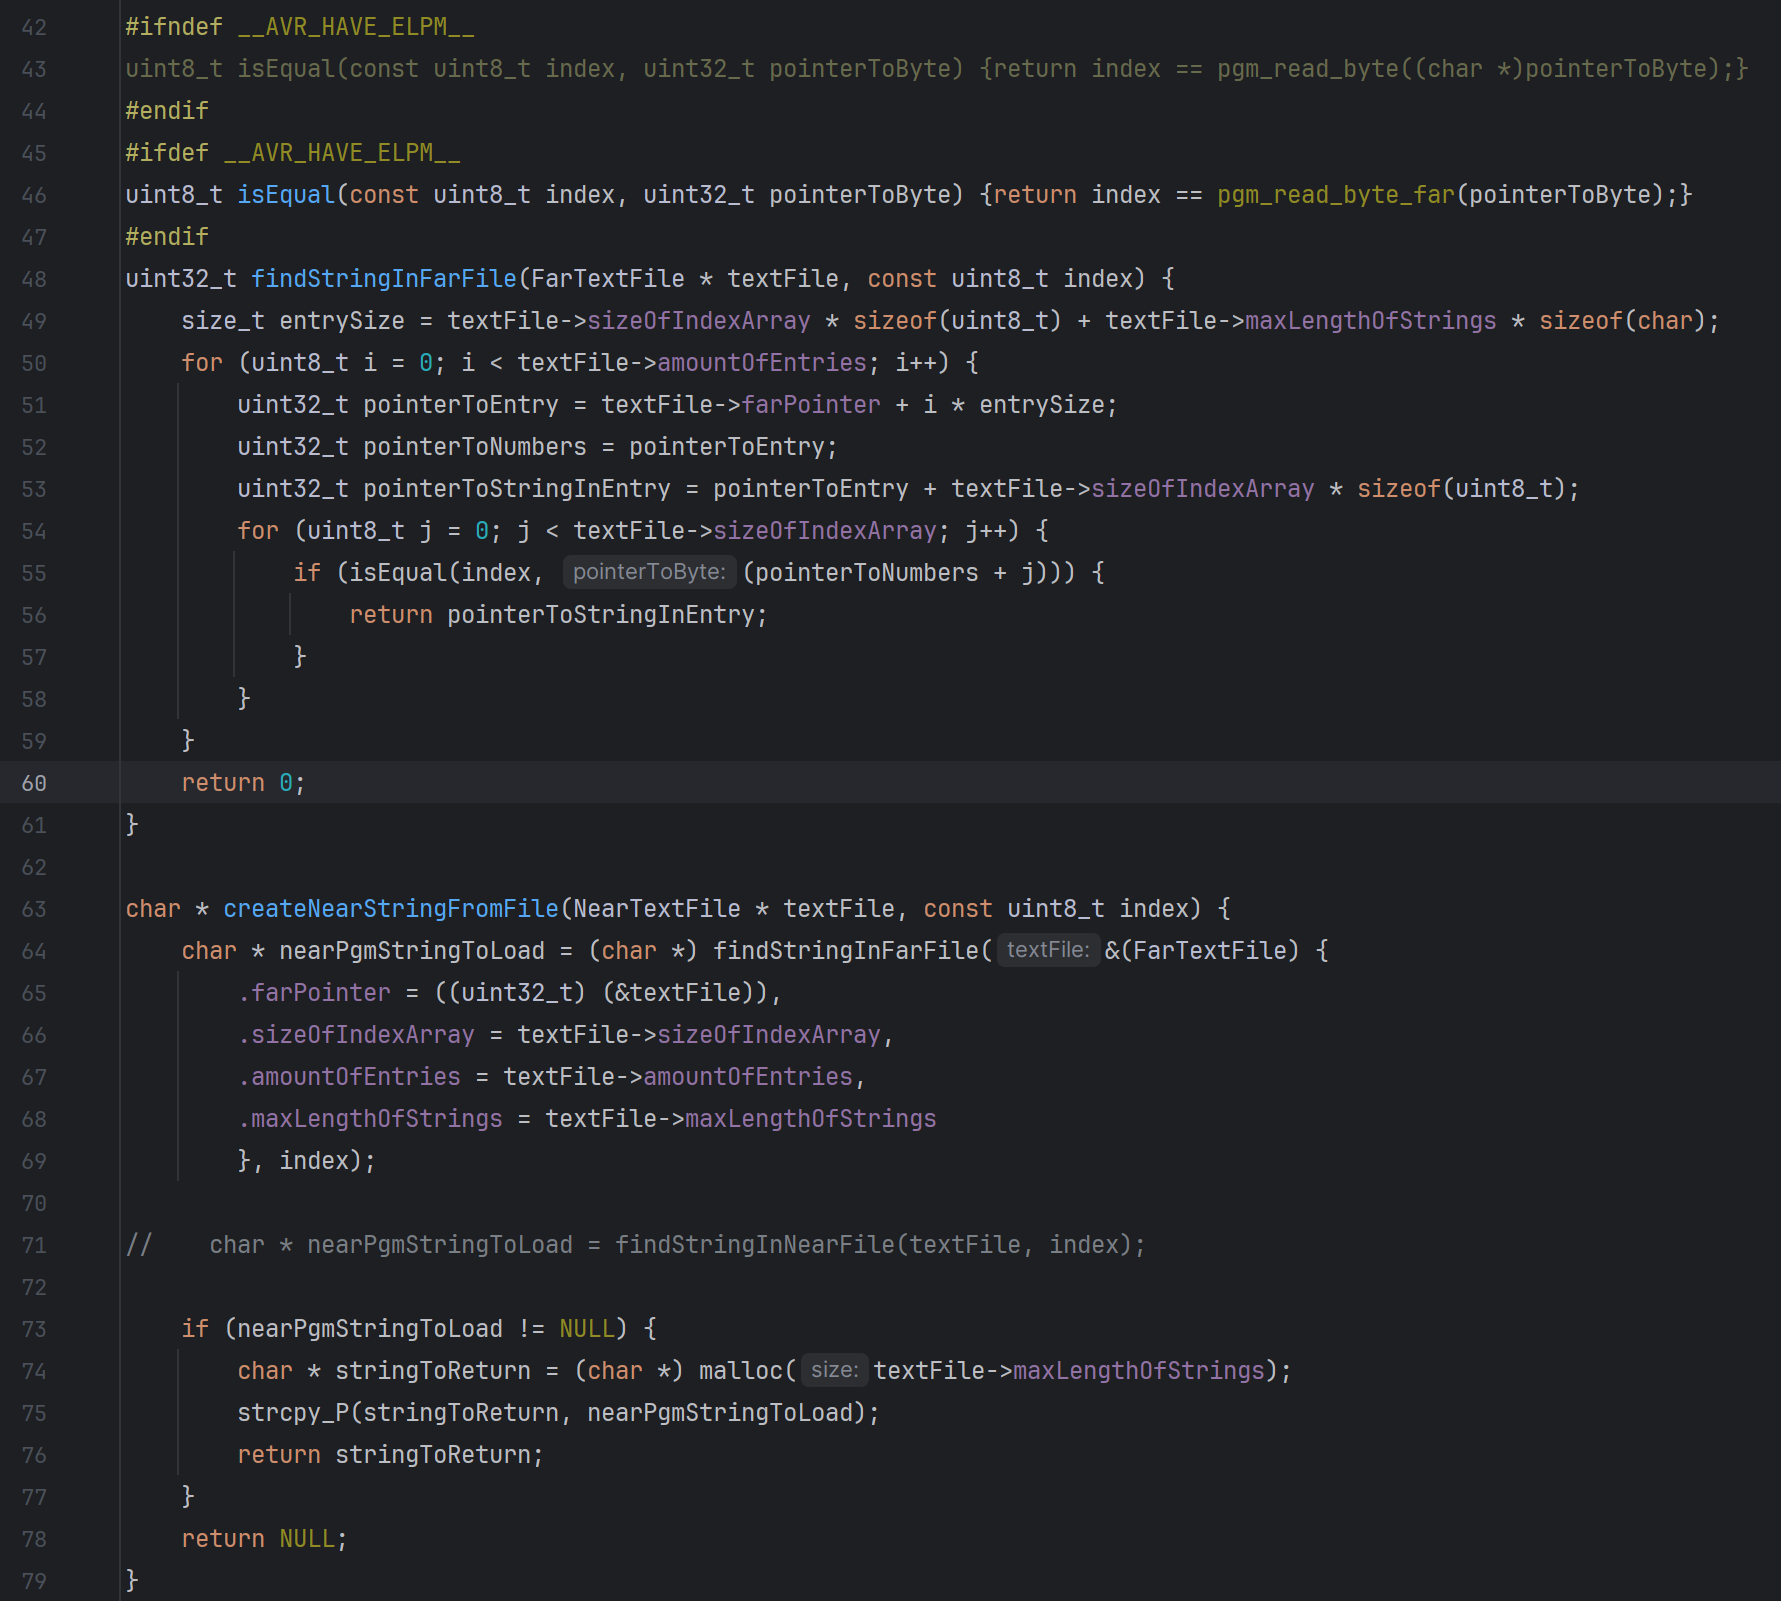1781x1601 pixels.
Task: Click the createNearStringFromFile function name
Action: click(390, 908)
